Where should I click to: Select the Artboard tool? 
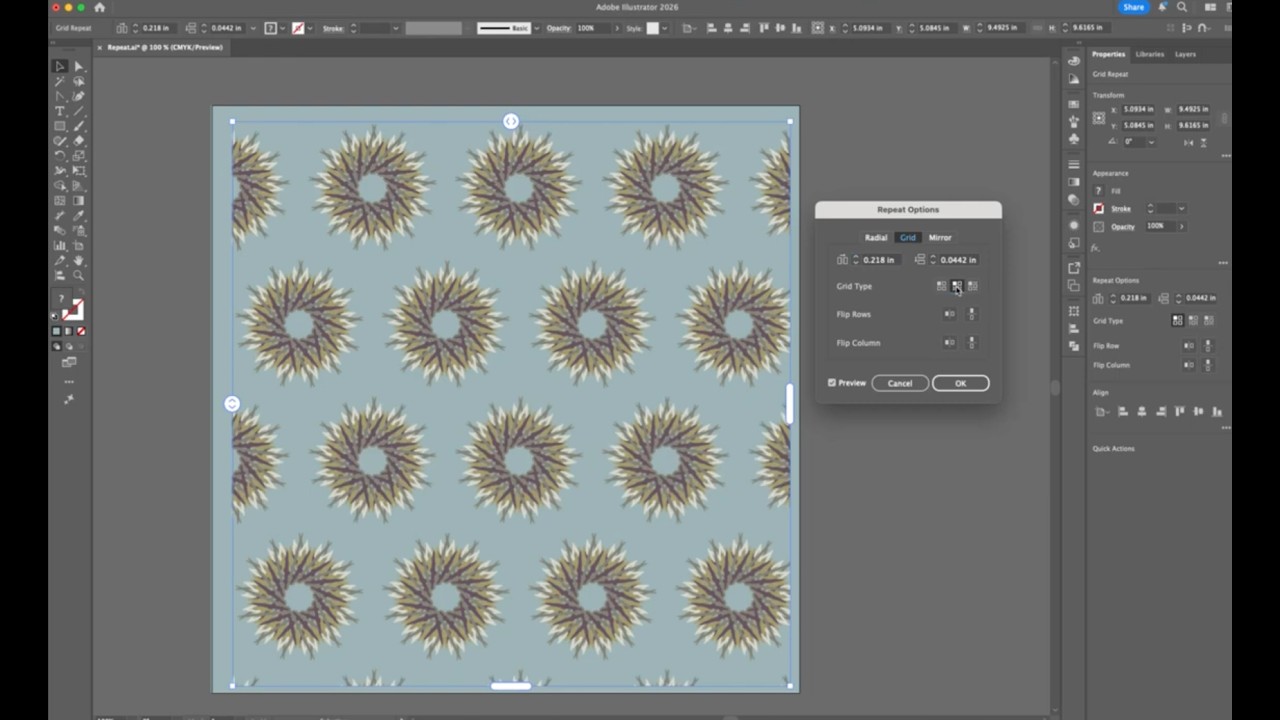pyautogui.click(x=79, y=246)
